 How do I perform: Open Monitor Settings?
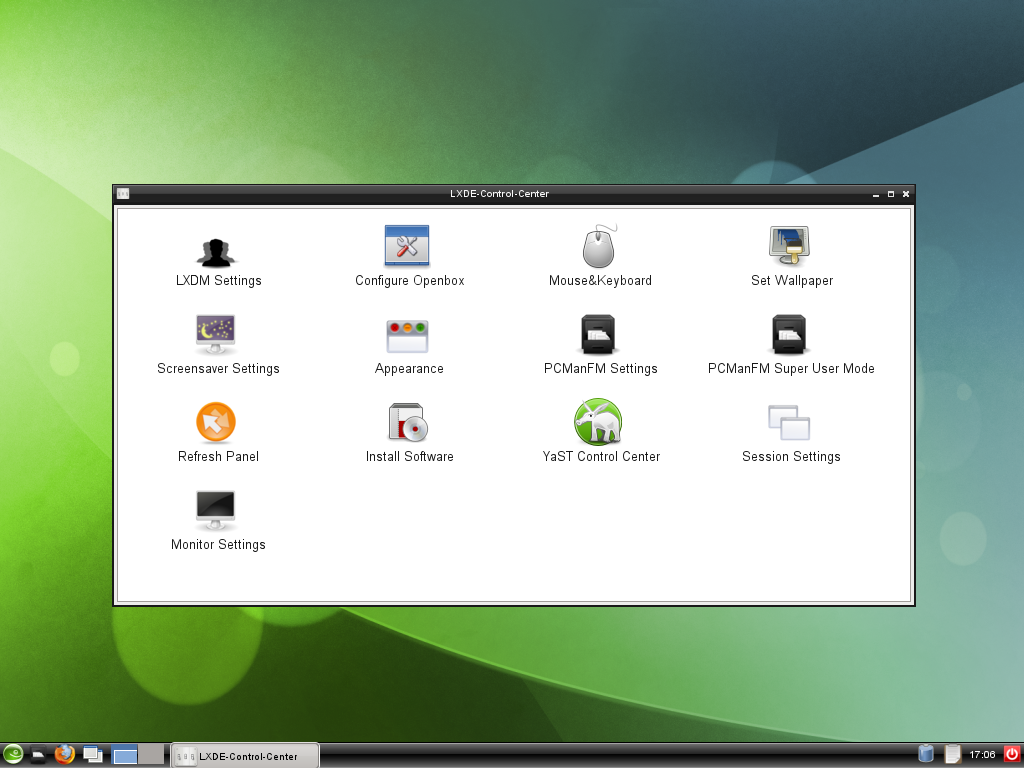(216, 511)
